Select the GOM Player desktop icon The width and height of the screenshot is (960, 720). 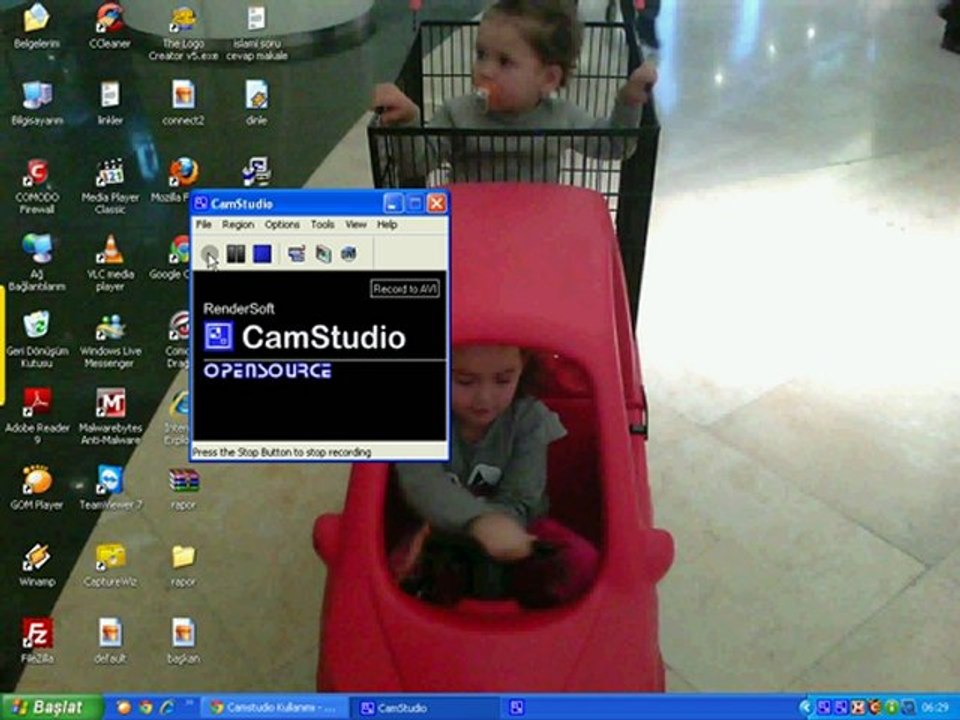pos(37,487)
